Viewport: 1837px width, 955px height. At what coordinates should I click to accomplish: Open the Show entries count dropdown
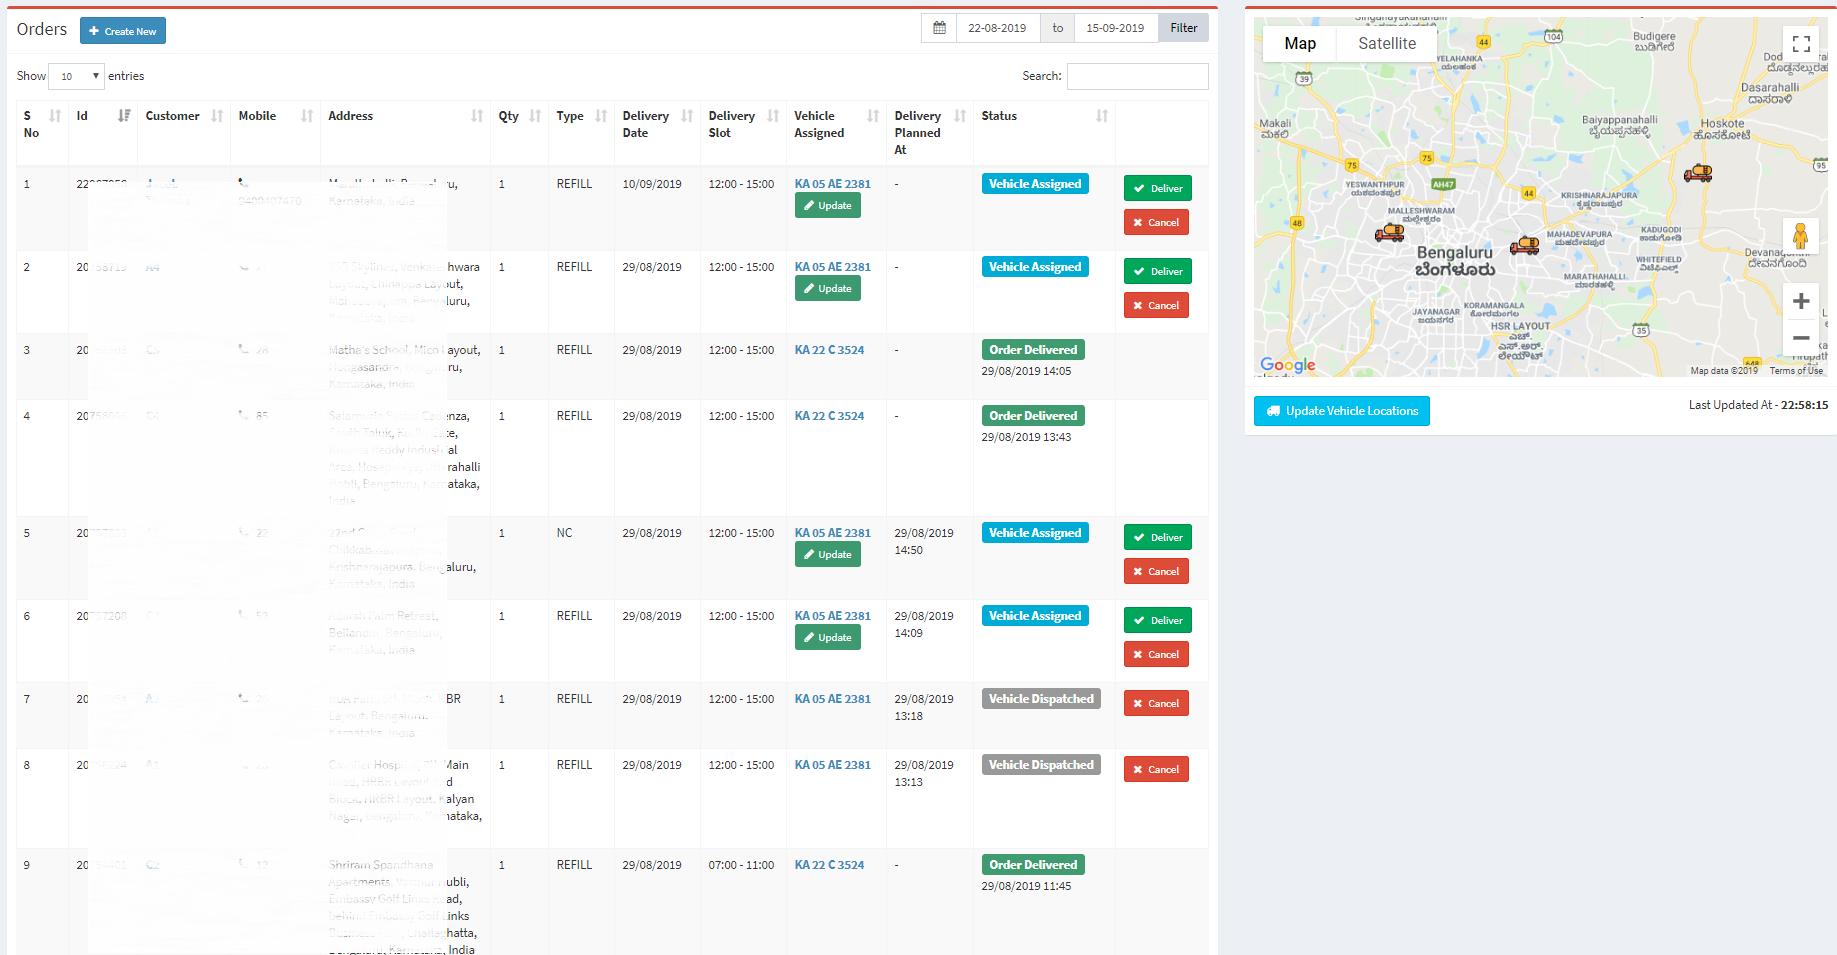tap(76, 76)
